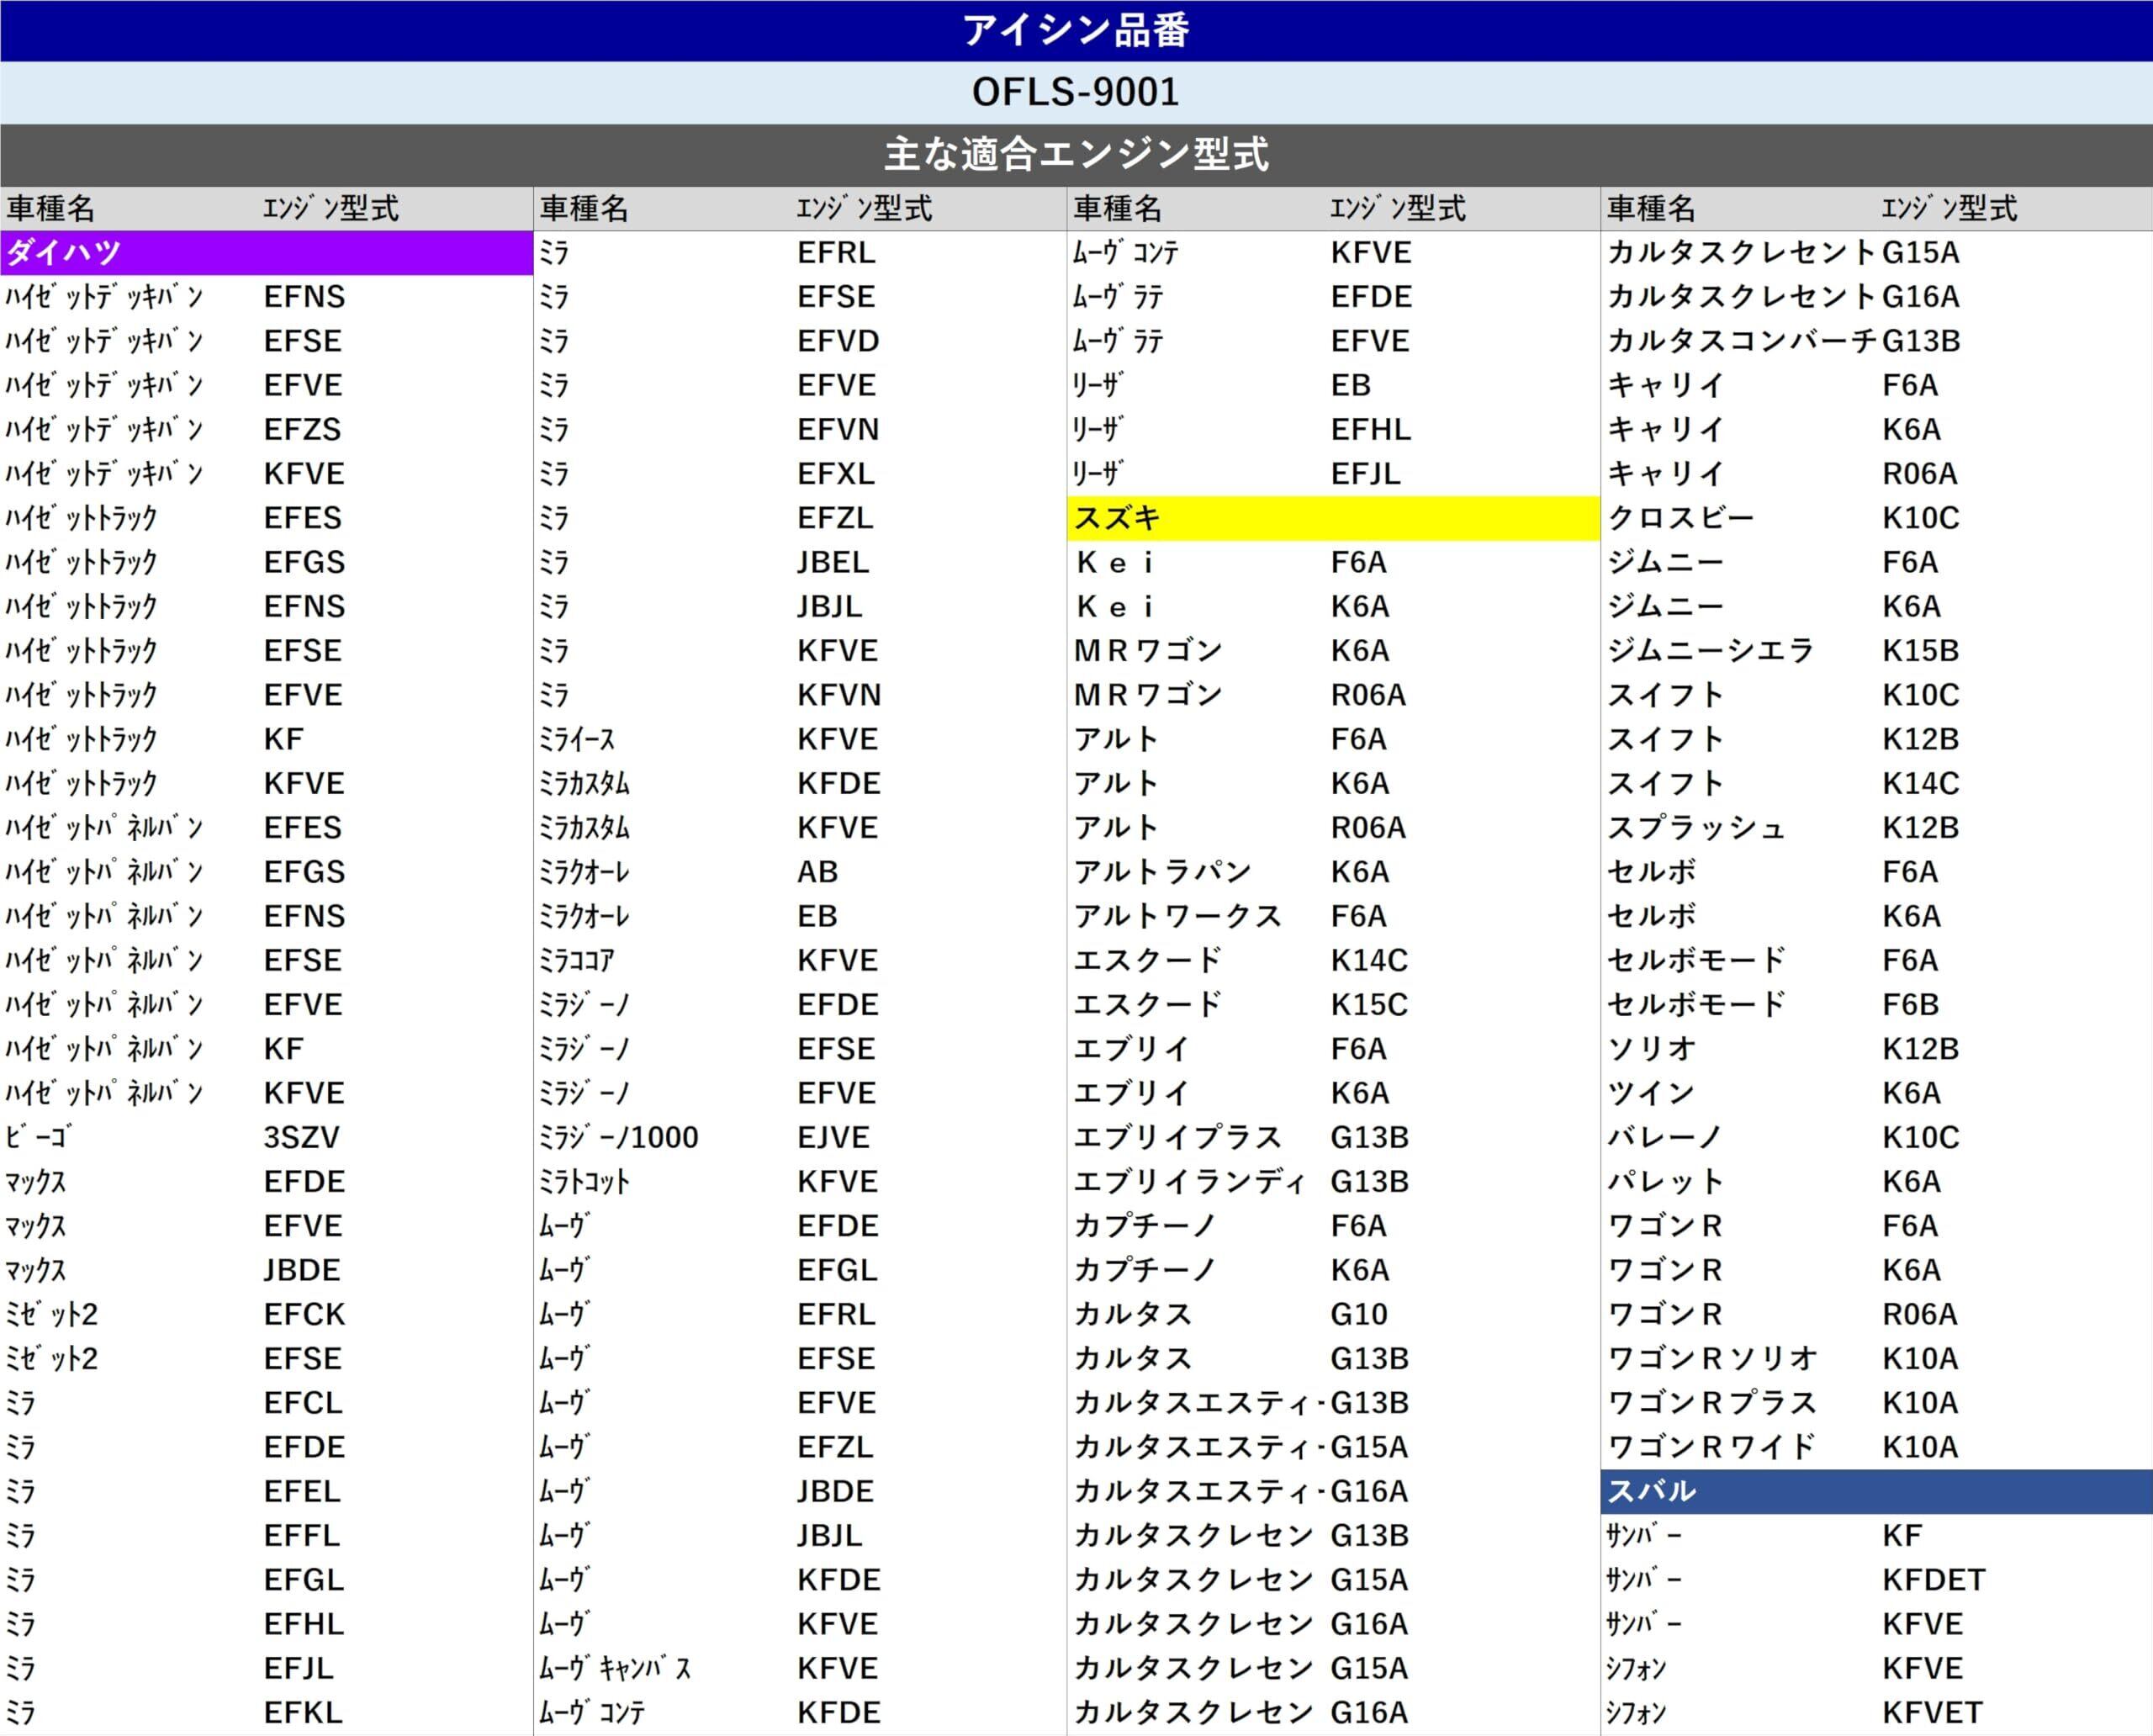Select the 3SZV engine code cell
2153x1736 pixels.
point(301,1137)
